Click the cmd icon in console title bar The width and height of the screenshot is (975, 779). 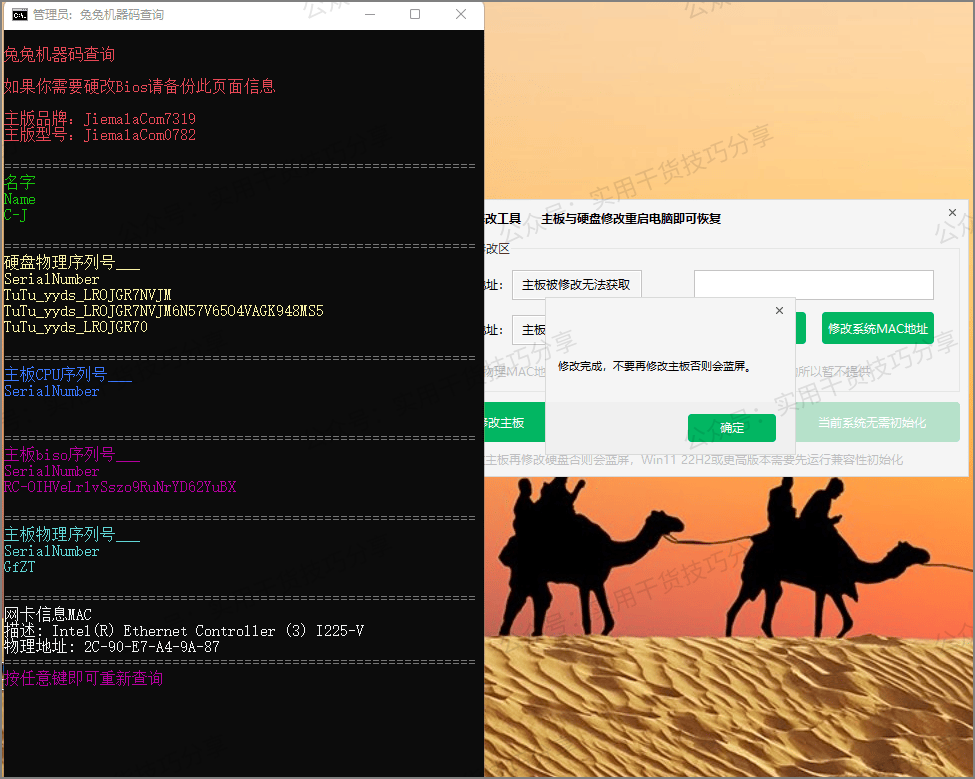[x=18, y=15]
